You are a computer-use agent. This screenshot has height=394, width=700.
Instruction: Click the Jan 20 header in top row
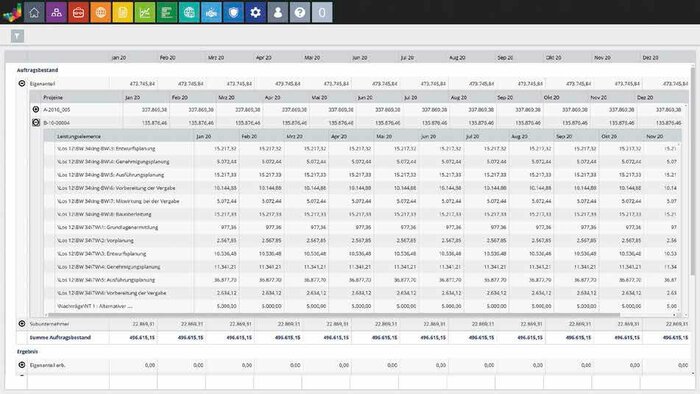[119, 58]
